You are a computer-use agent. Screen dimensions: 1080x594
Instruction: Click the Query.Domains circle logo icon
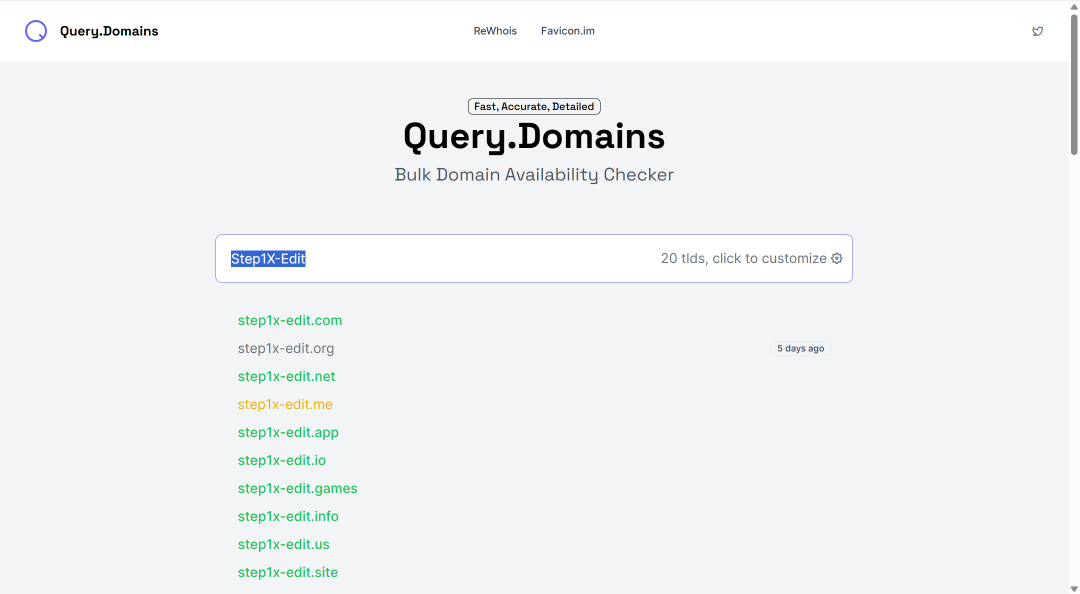point(36,31)
